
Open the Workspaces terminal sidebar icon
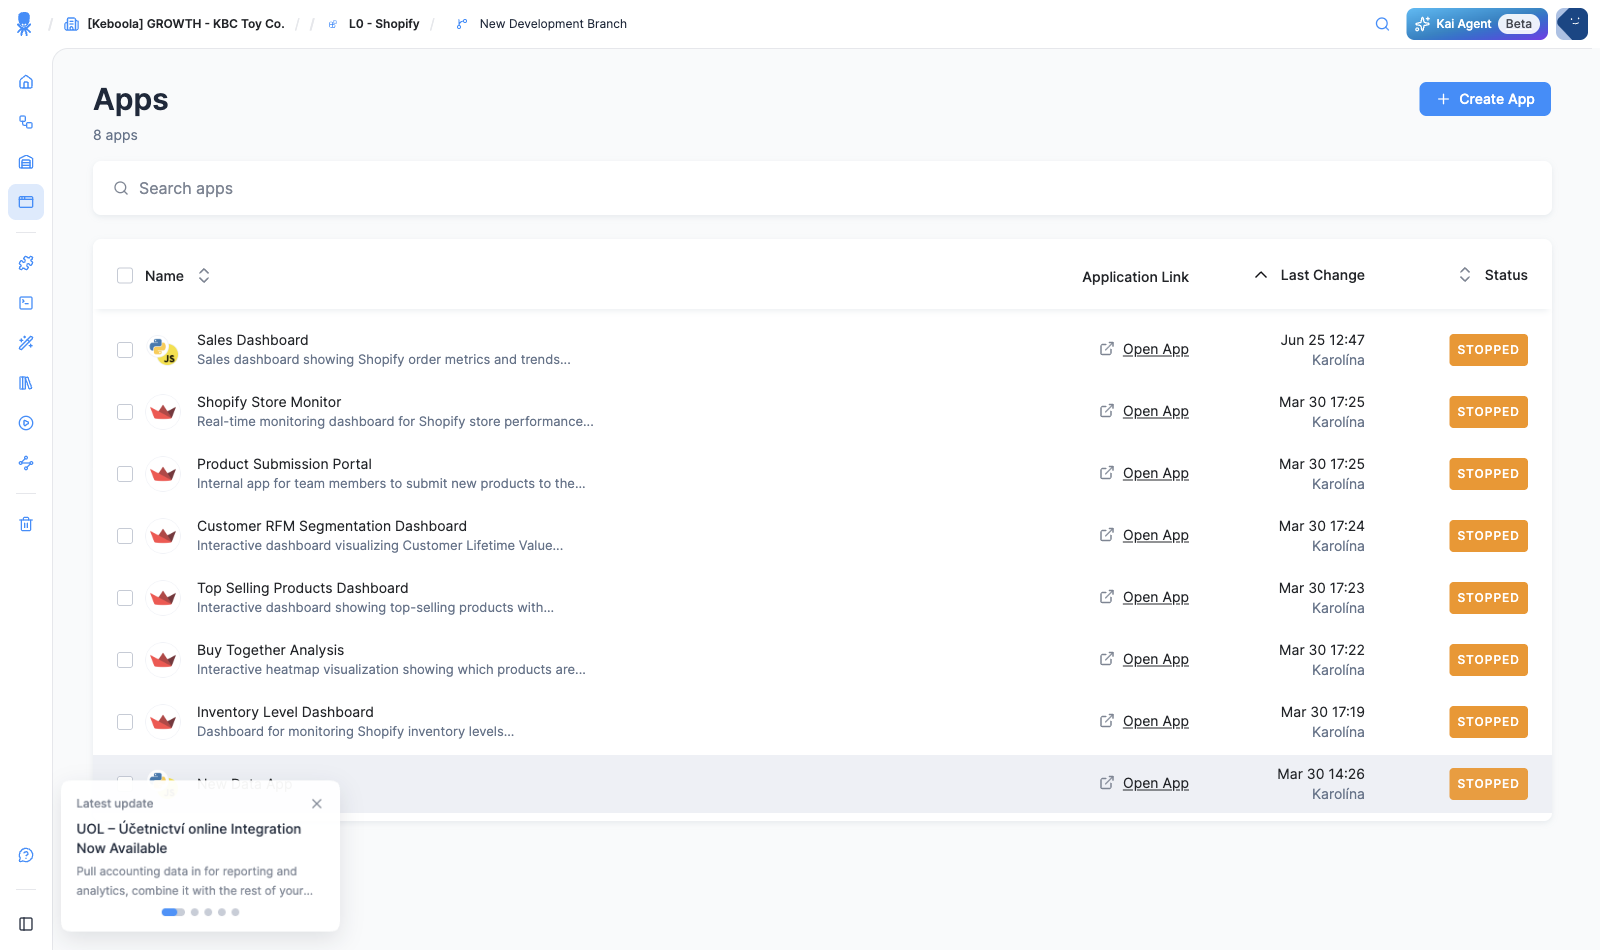click(26, 303)
